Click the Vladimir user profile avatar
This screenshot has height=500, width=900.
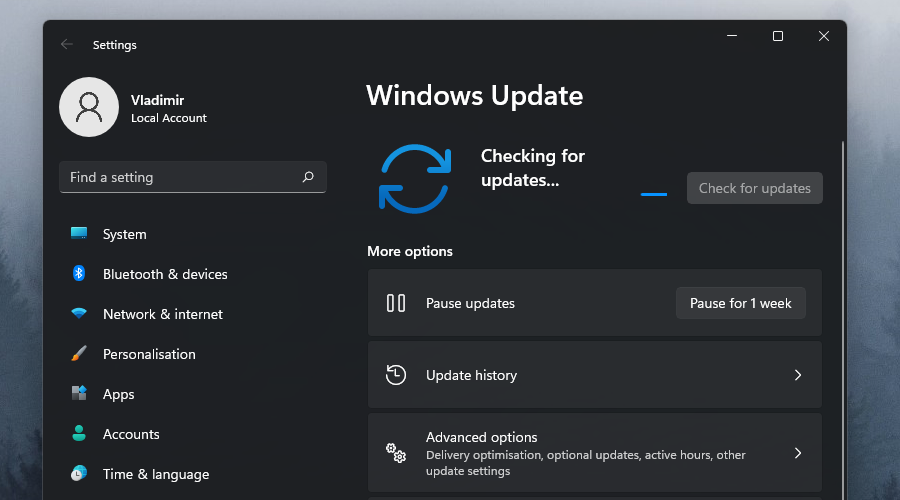(x=89, y=107)
